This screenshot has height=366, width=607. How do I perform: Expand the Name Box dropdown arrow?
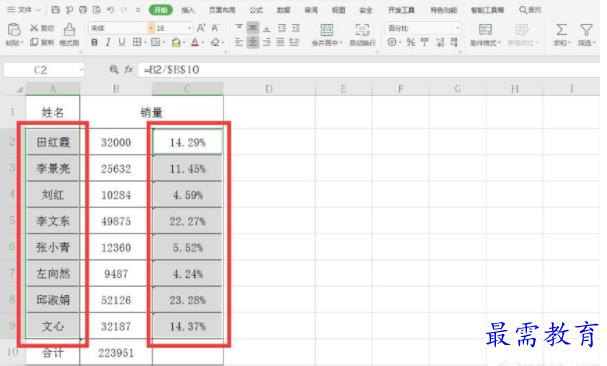(81, 70)
